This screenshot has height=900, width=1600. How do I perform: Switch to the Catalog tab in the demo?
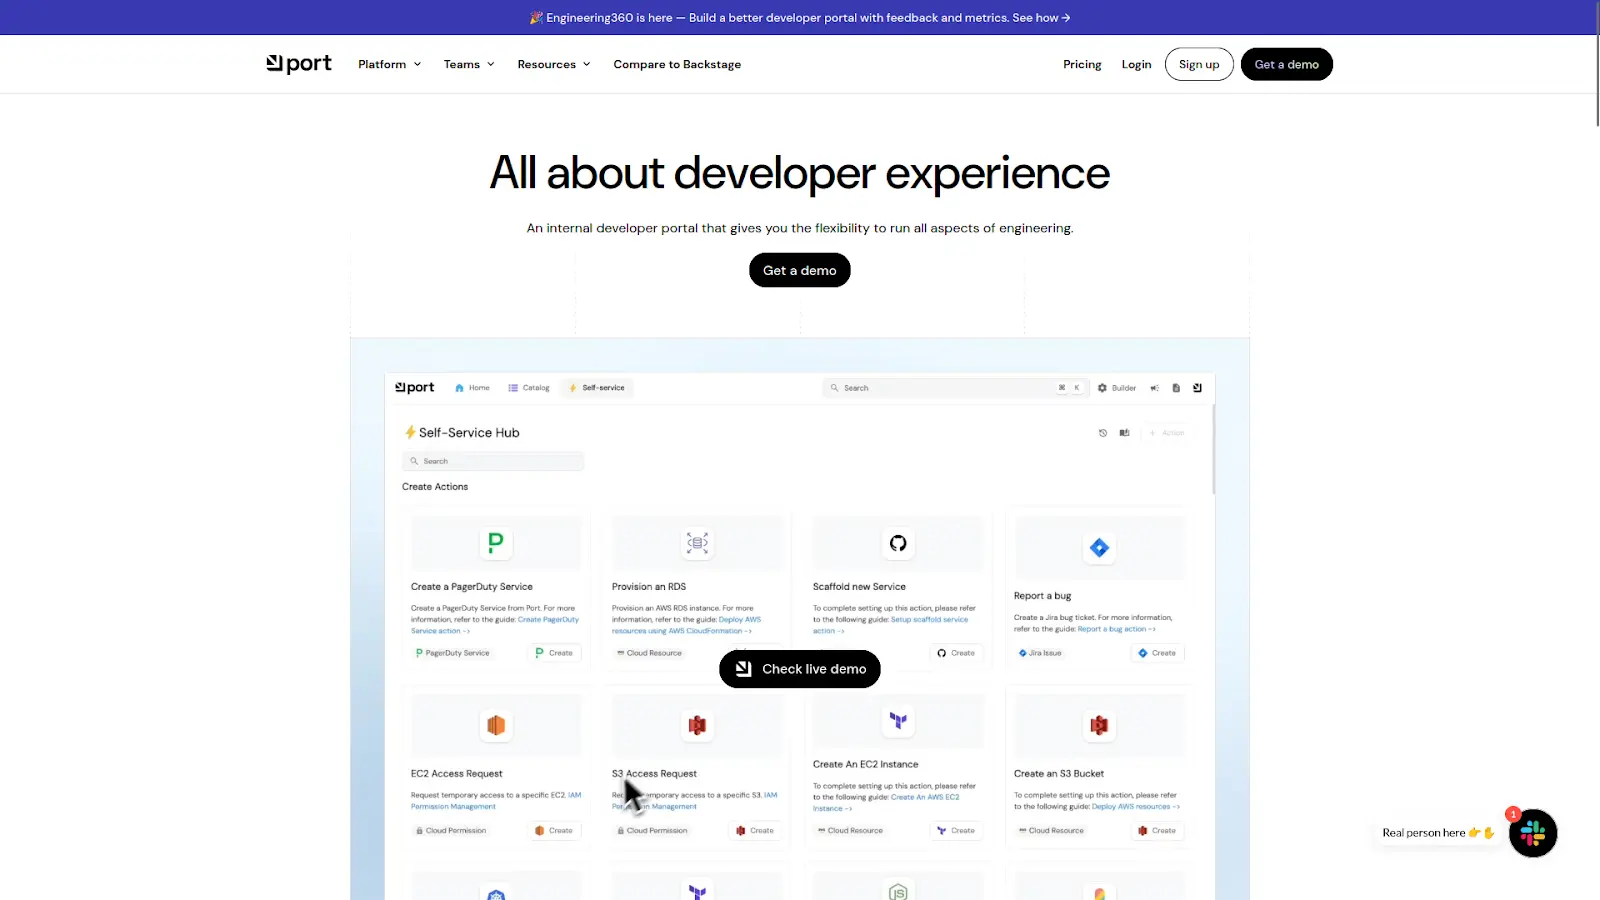click(x=529, y=388)
